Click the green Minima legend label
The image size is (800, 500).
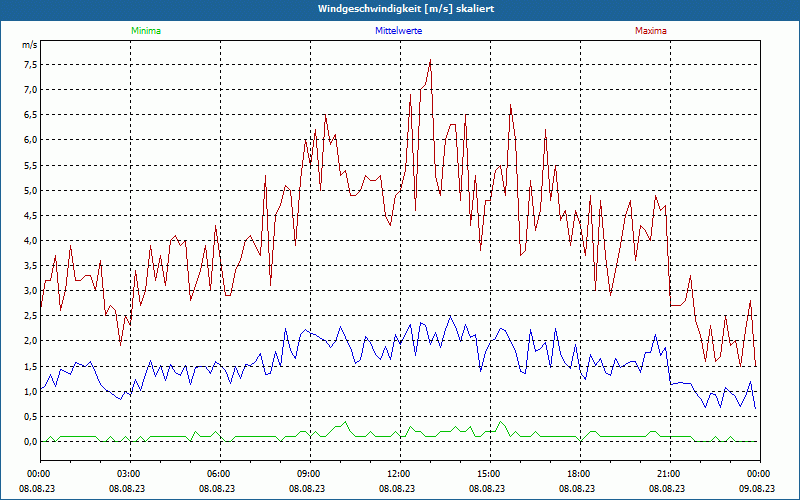tap(146, 31)
